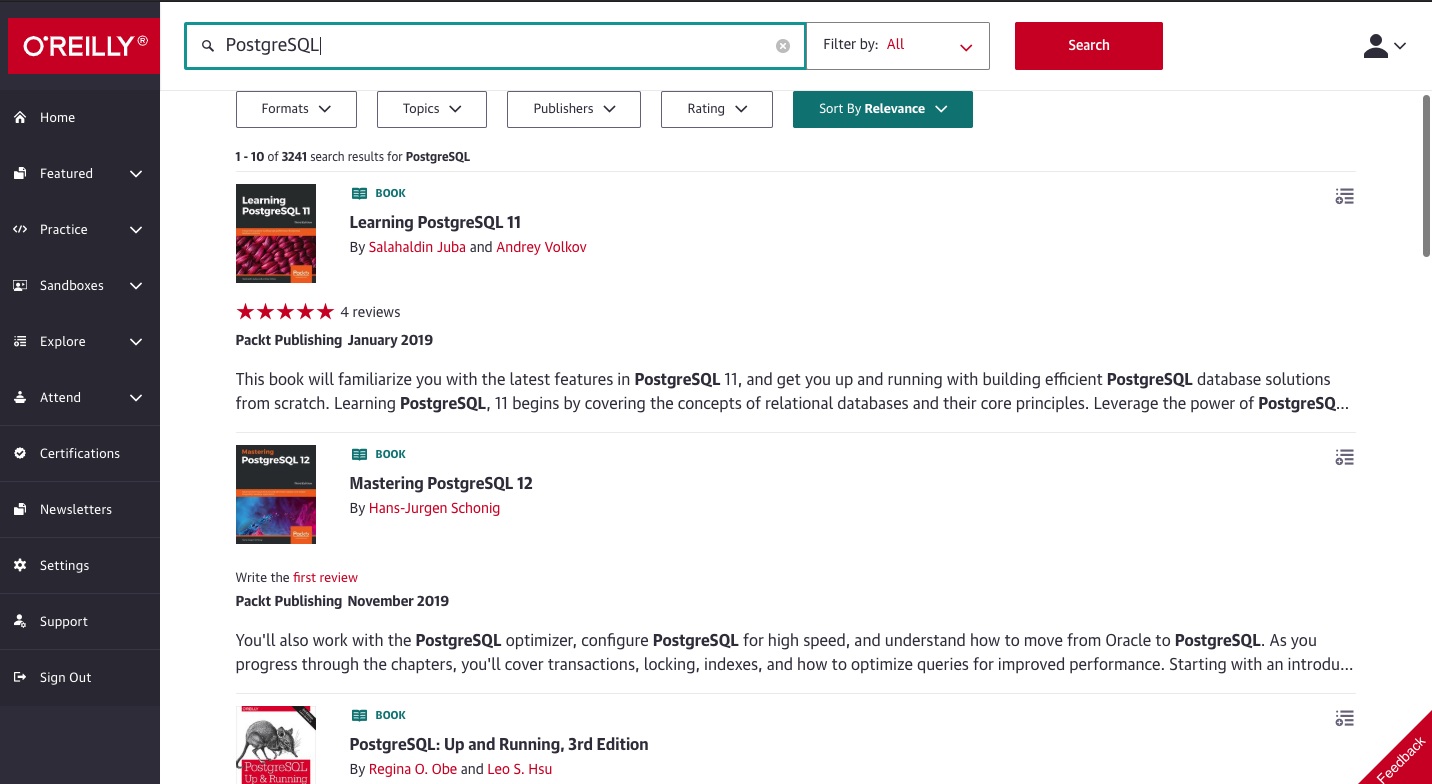This screenshot has width=1432, height=784.
Task: Click the 4 reviews text
Action: point(370,312)
